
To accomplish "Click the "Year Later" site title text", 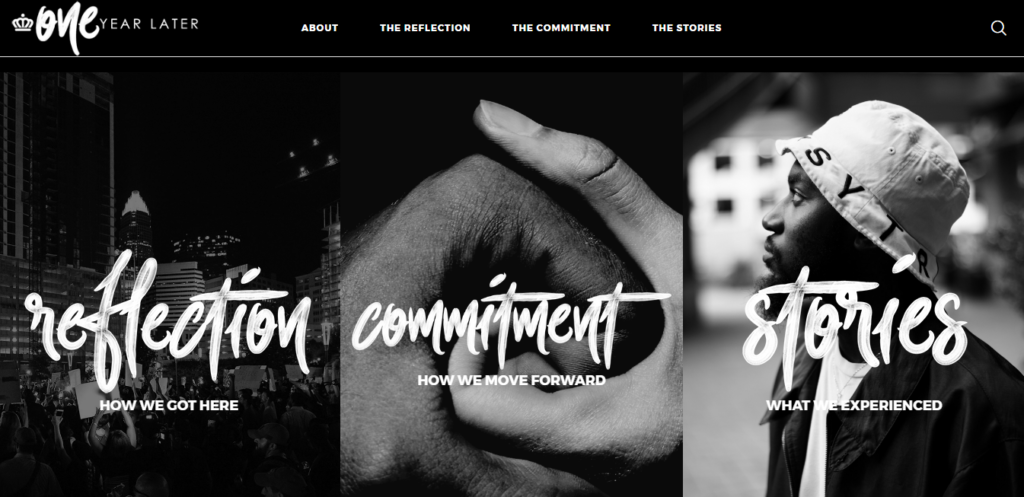I will coord(150,25).
